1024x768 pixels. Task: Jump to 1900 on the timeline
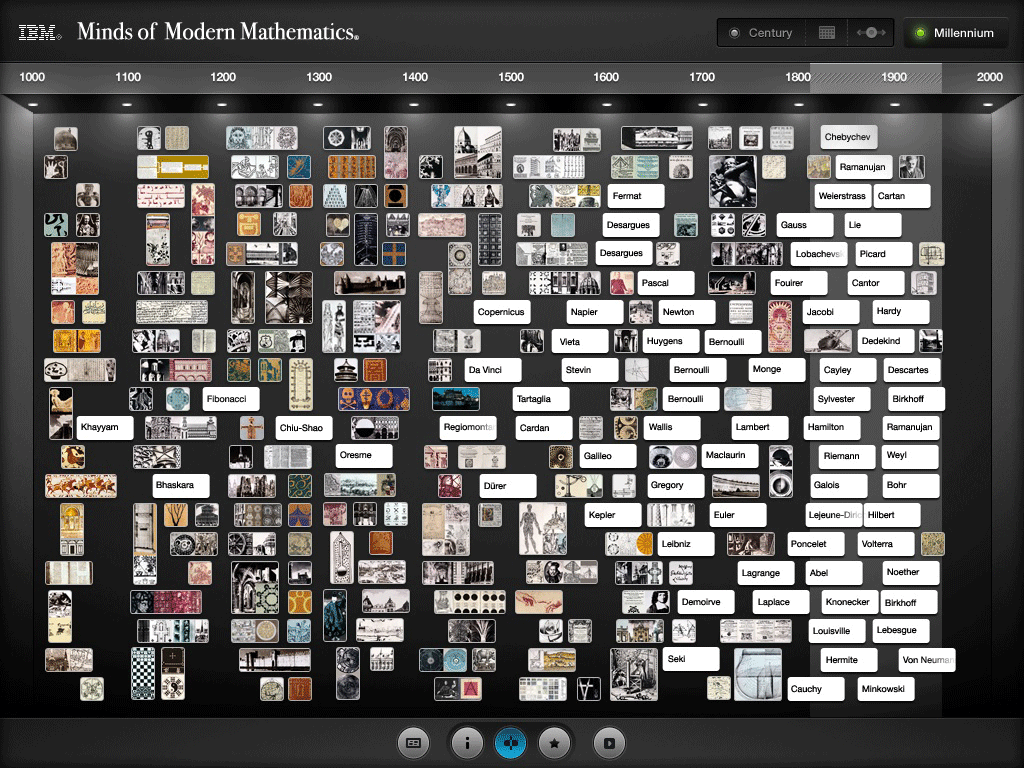click(x=894, y=77)
